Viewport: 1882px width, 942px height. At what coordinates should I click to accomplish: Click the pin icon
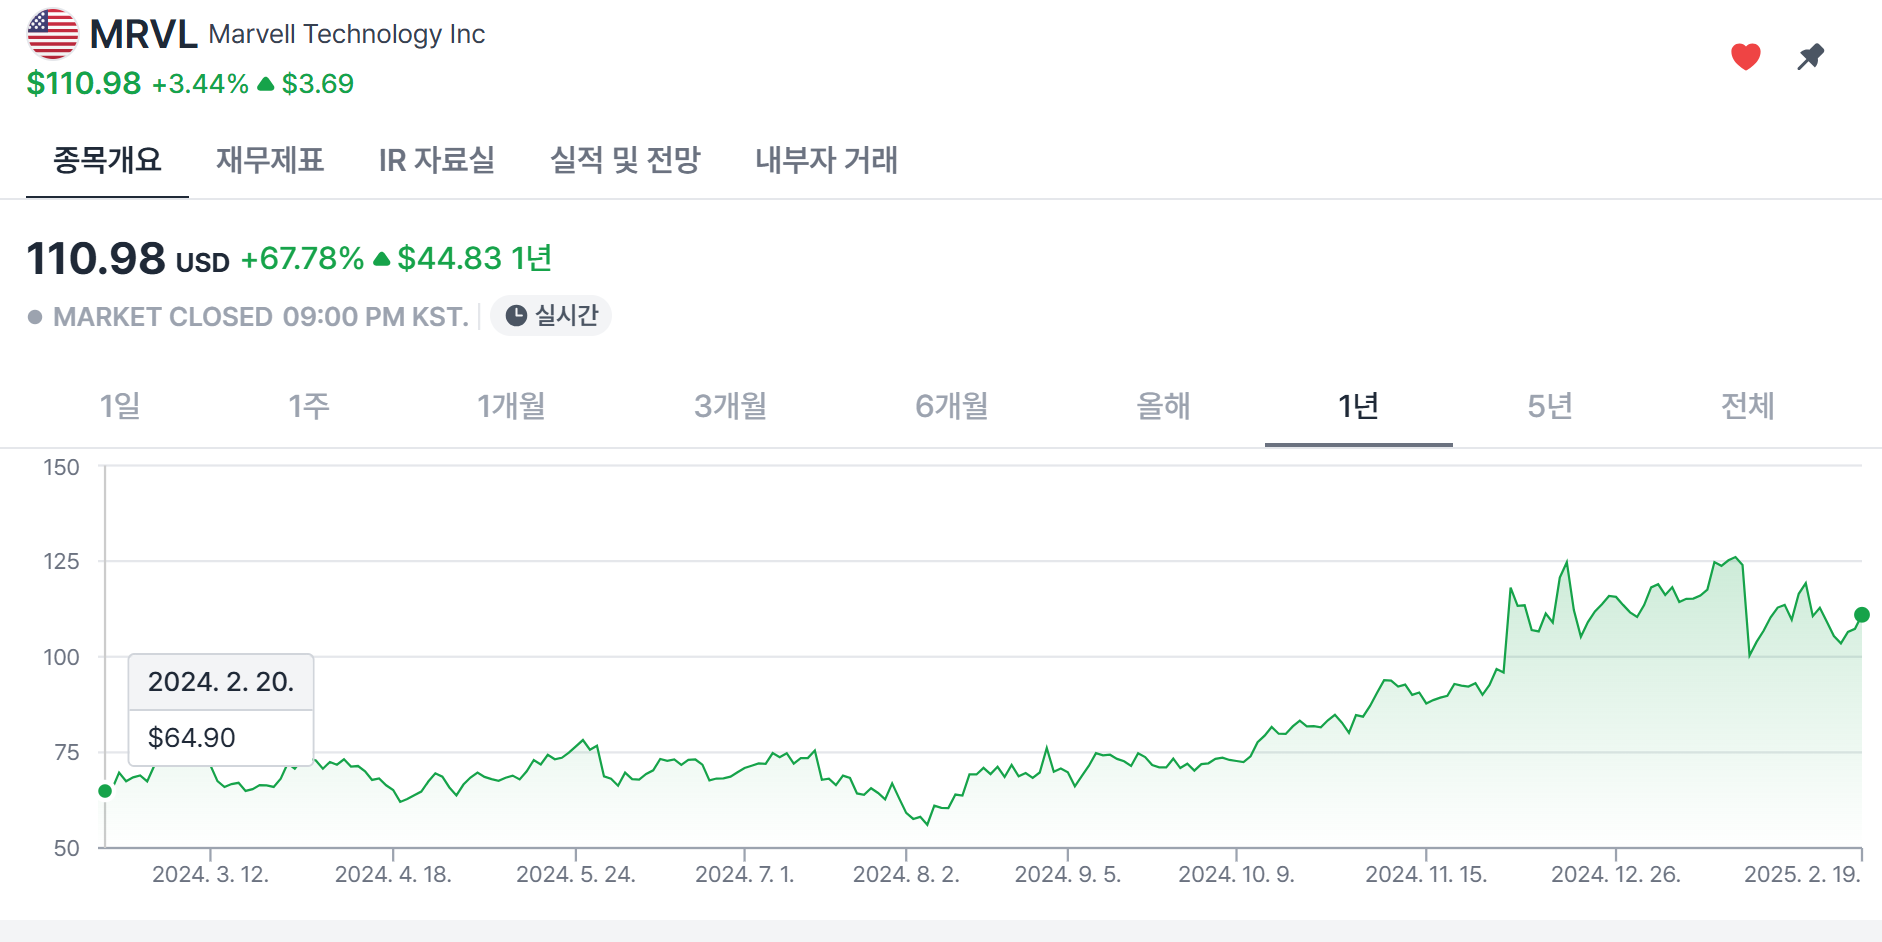1810,57
